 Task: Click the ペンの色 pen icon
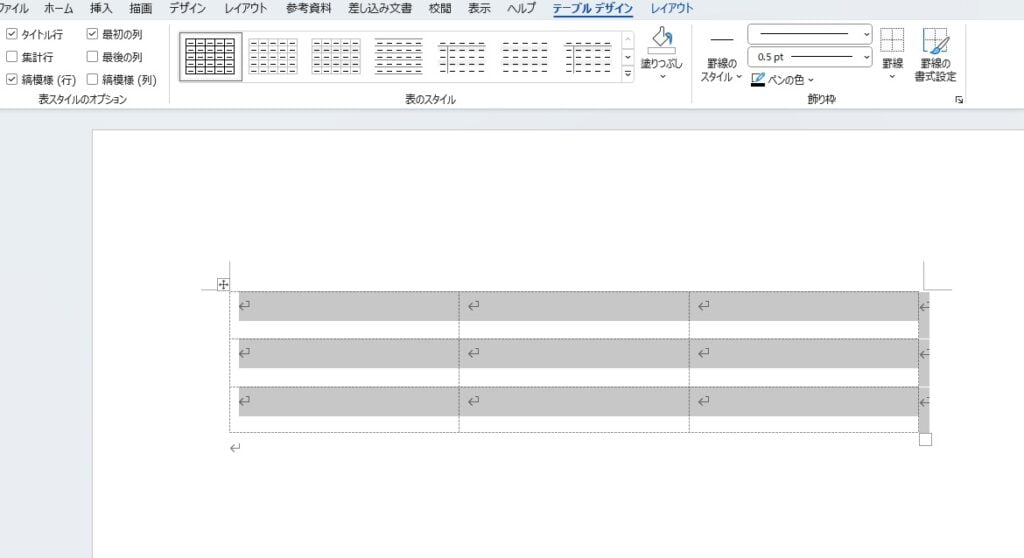758,80
